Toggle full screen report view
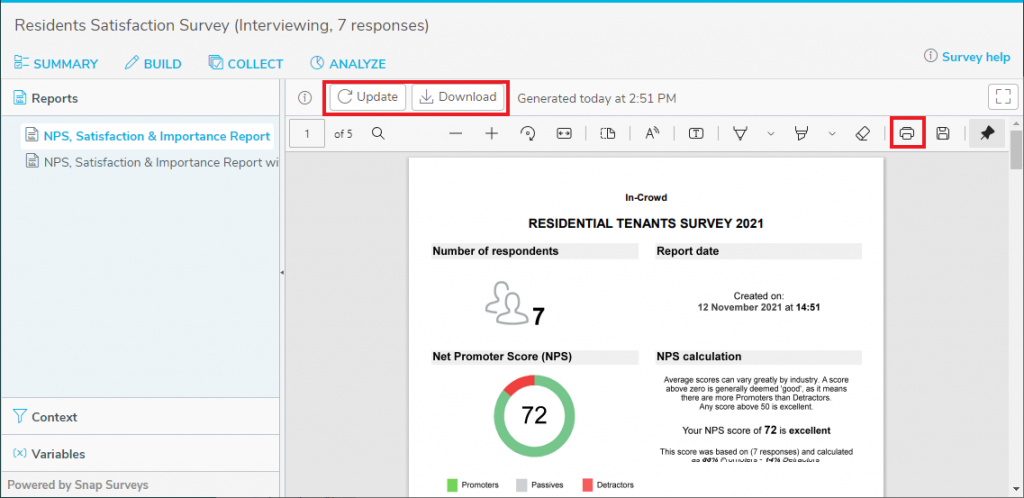This screenshot has height=498, width=1024. point(1003,98)
